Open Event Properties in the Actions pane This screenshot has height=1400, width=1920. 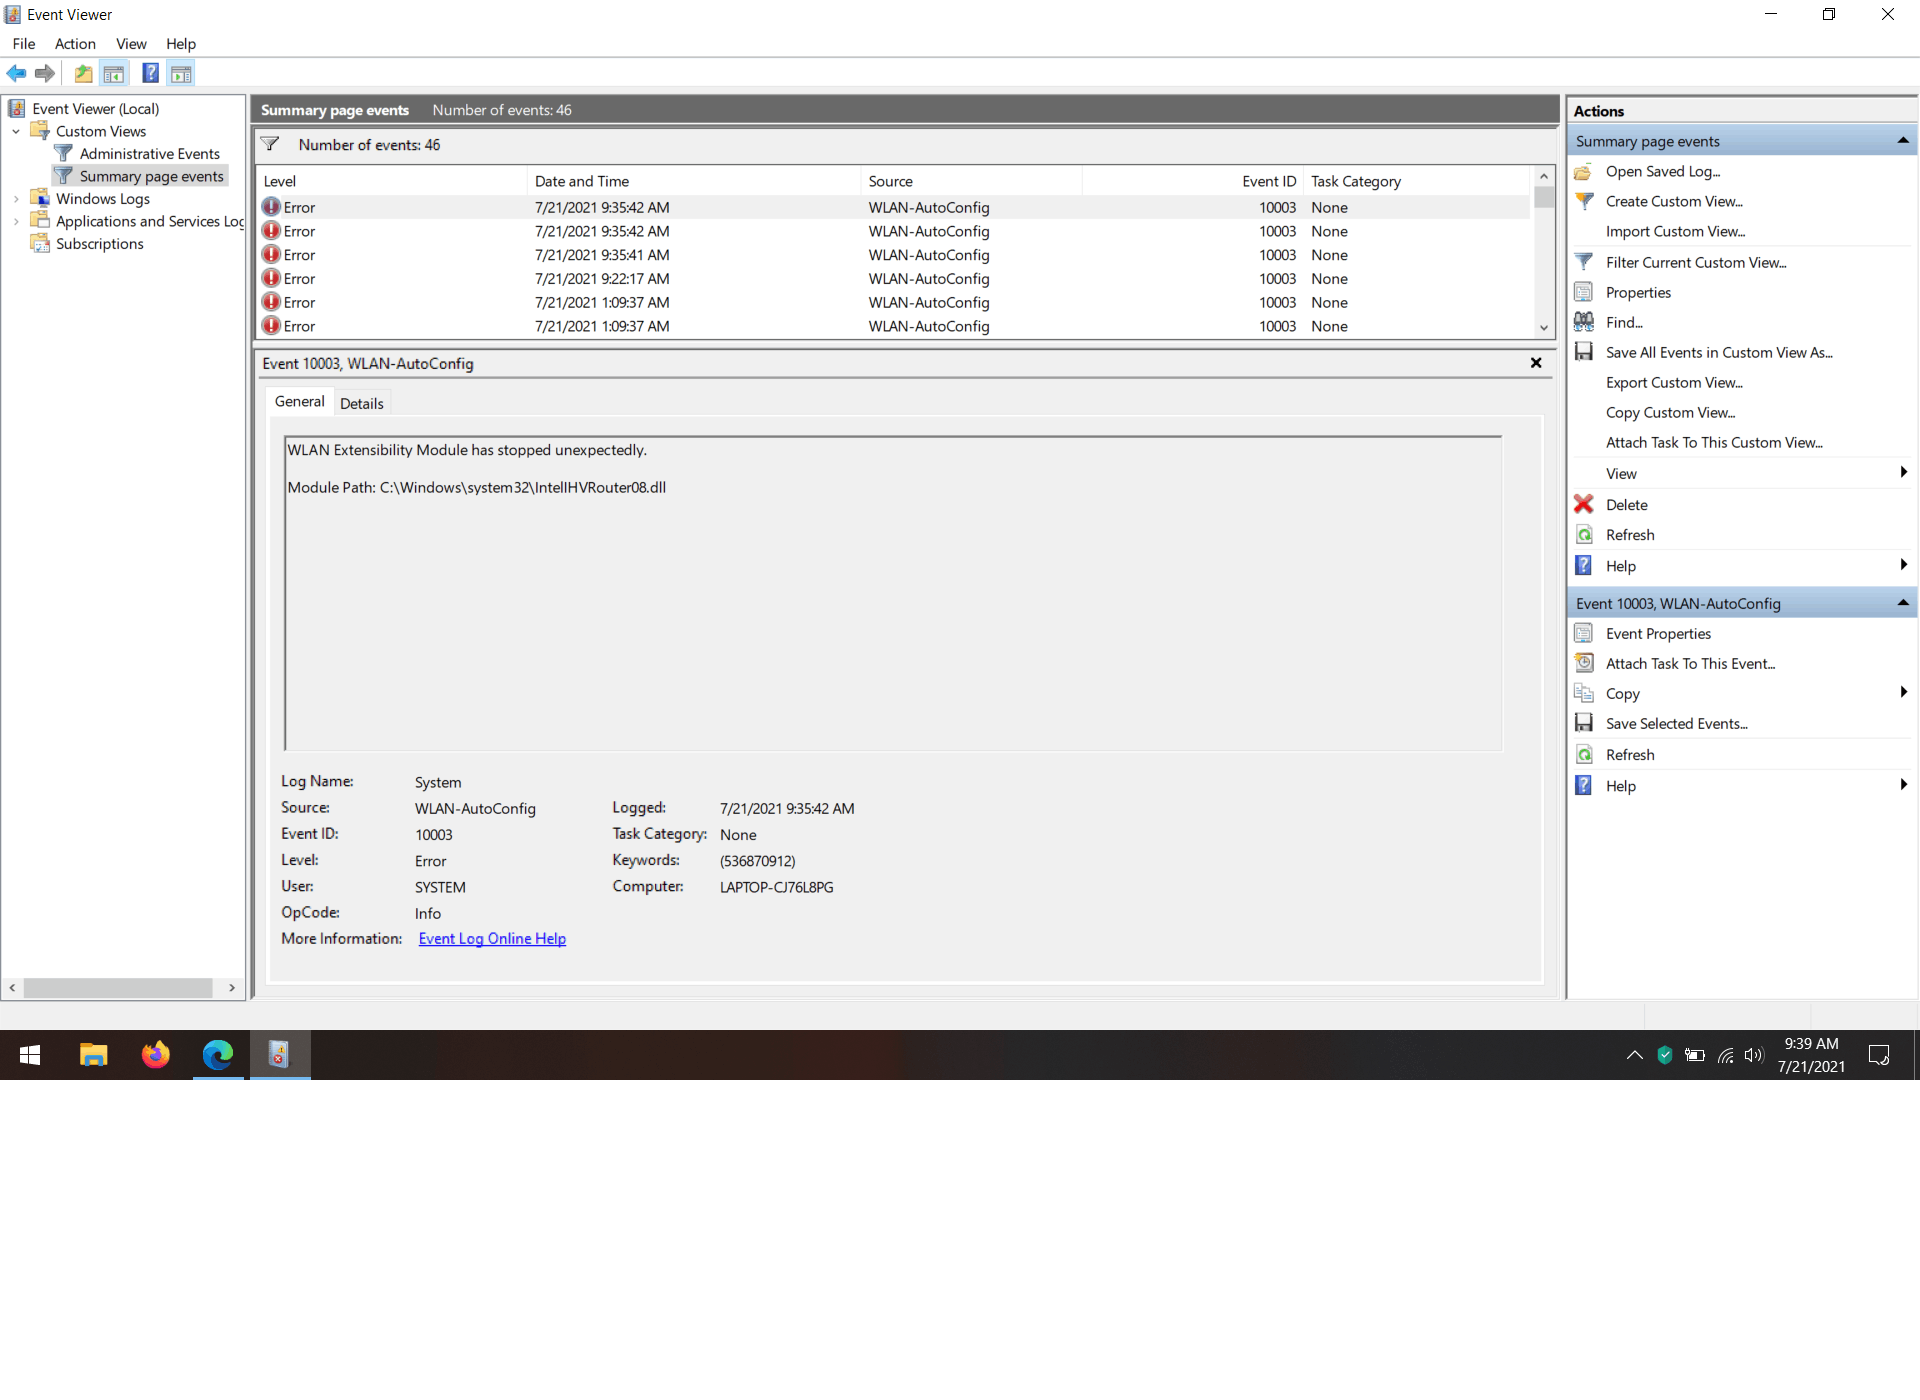[1658, 634]
